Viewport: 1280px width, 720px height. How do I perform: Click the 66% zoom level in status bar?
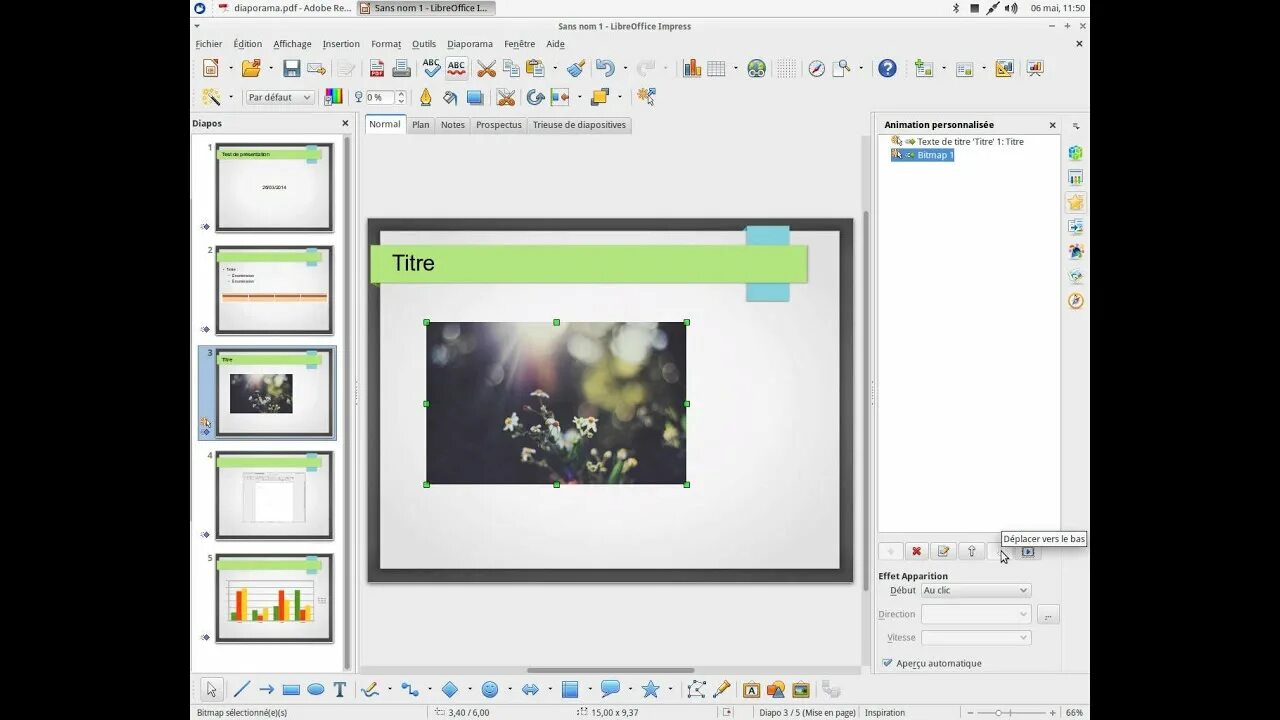(1074, 713)
